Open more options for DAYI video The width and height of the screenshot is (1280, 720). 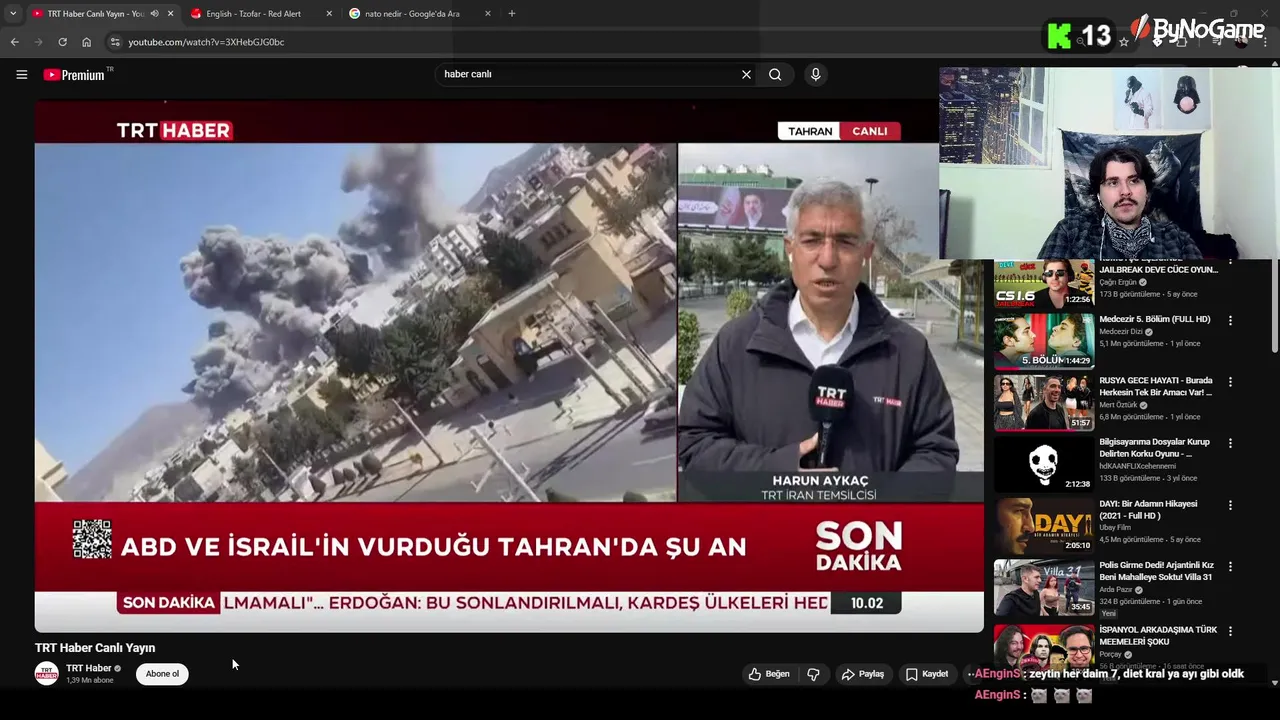tap(1230, 505)
